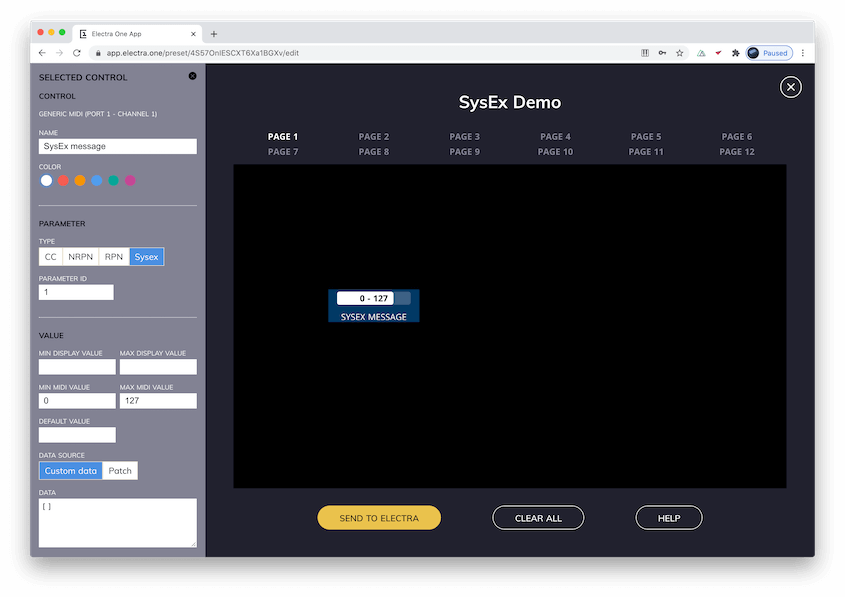Select Custom data as data source
Viewport: 845px width, 597px height.
[x=71, y=471]
